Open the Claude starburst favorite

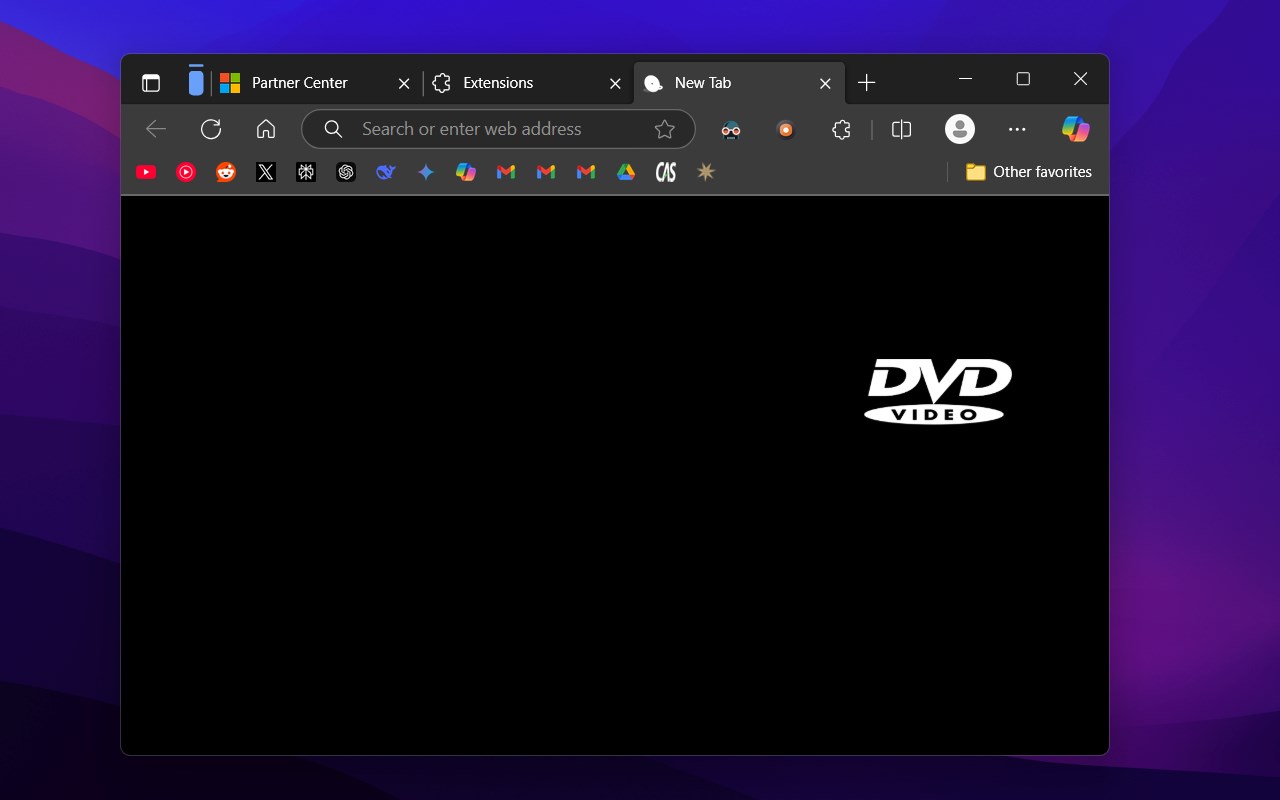click(x=706, y=172)
